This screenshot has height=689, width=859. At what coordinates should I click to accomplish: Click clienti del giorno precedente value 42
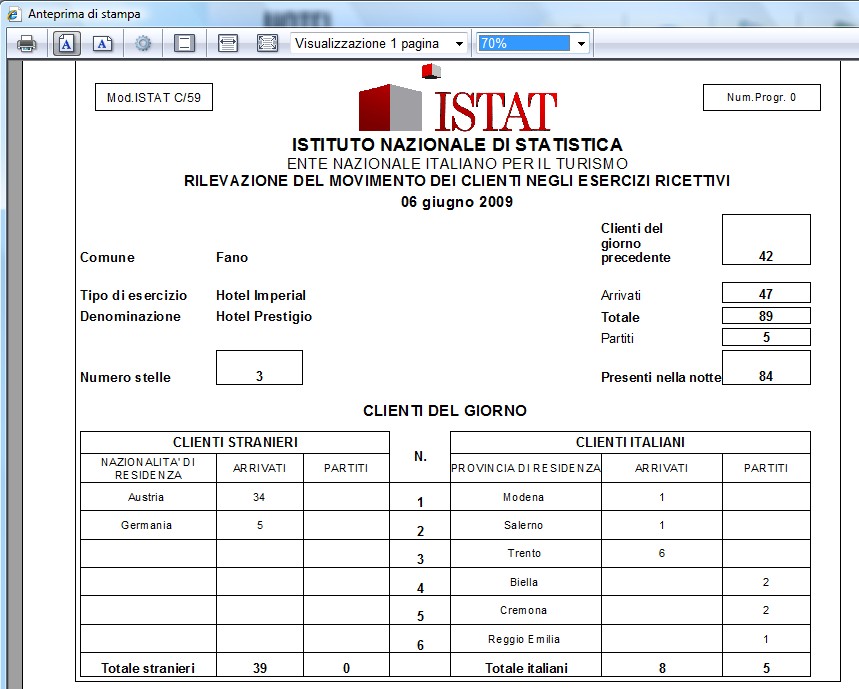pyautogui.click(x=766, y=256)
